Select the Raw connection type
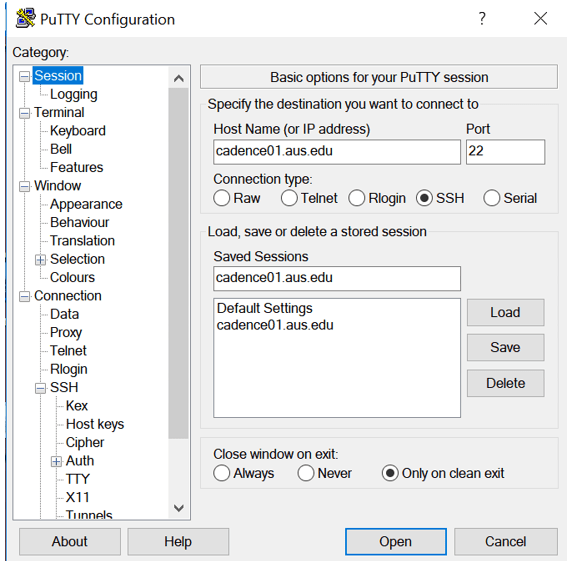 (222, 198)
